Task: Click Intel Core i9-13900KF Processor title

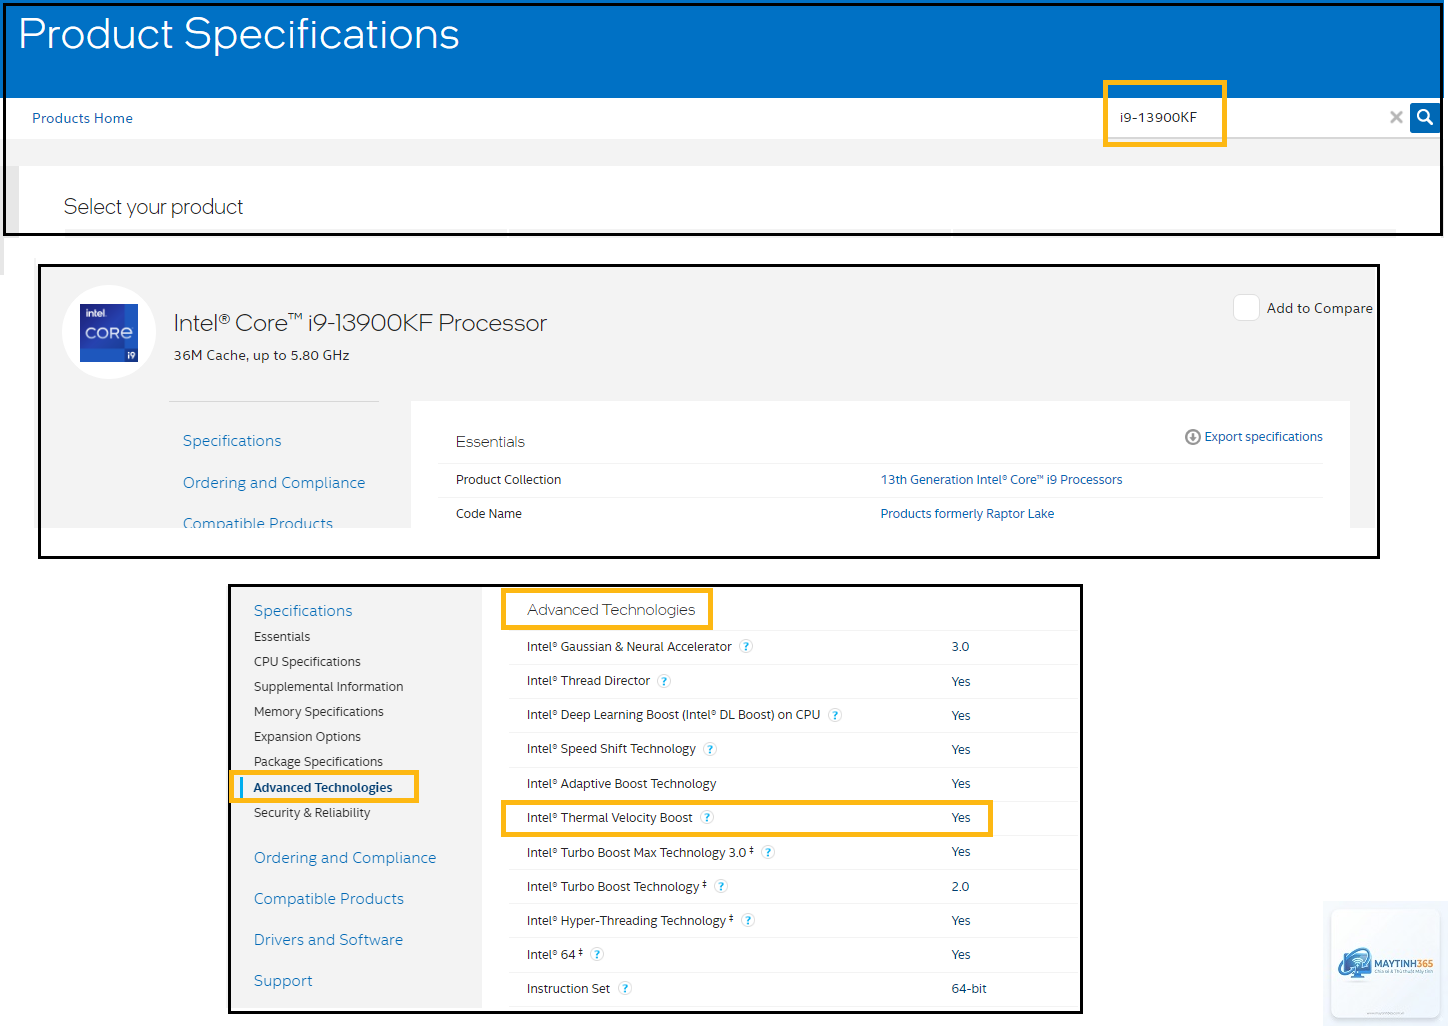Action: (360, 323)
